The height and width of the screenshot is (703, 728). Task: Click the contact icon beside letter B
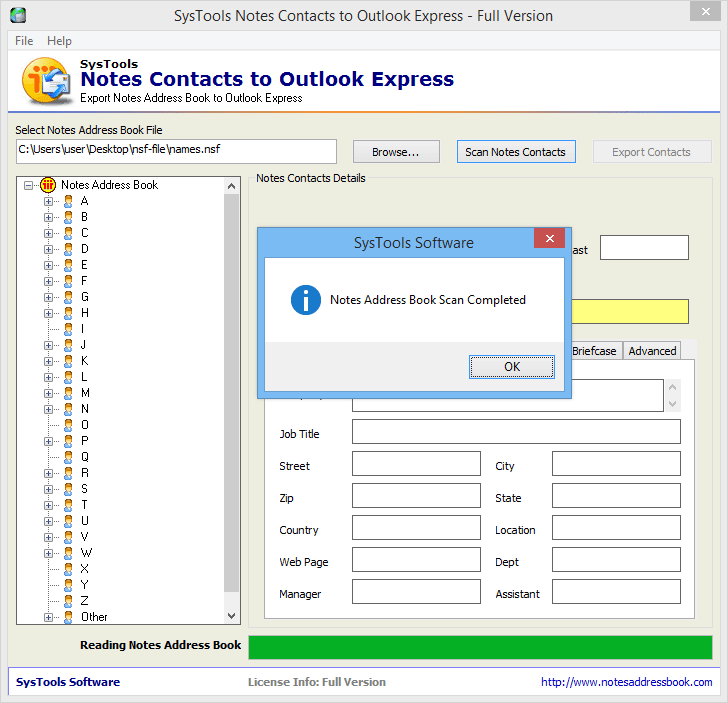[68, 217]
